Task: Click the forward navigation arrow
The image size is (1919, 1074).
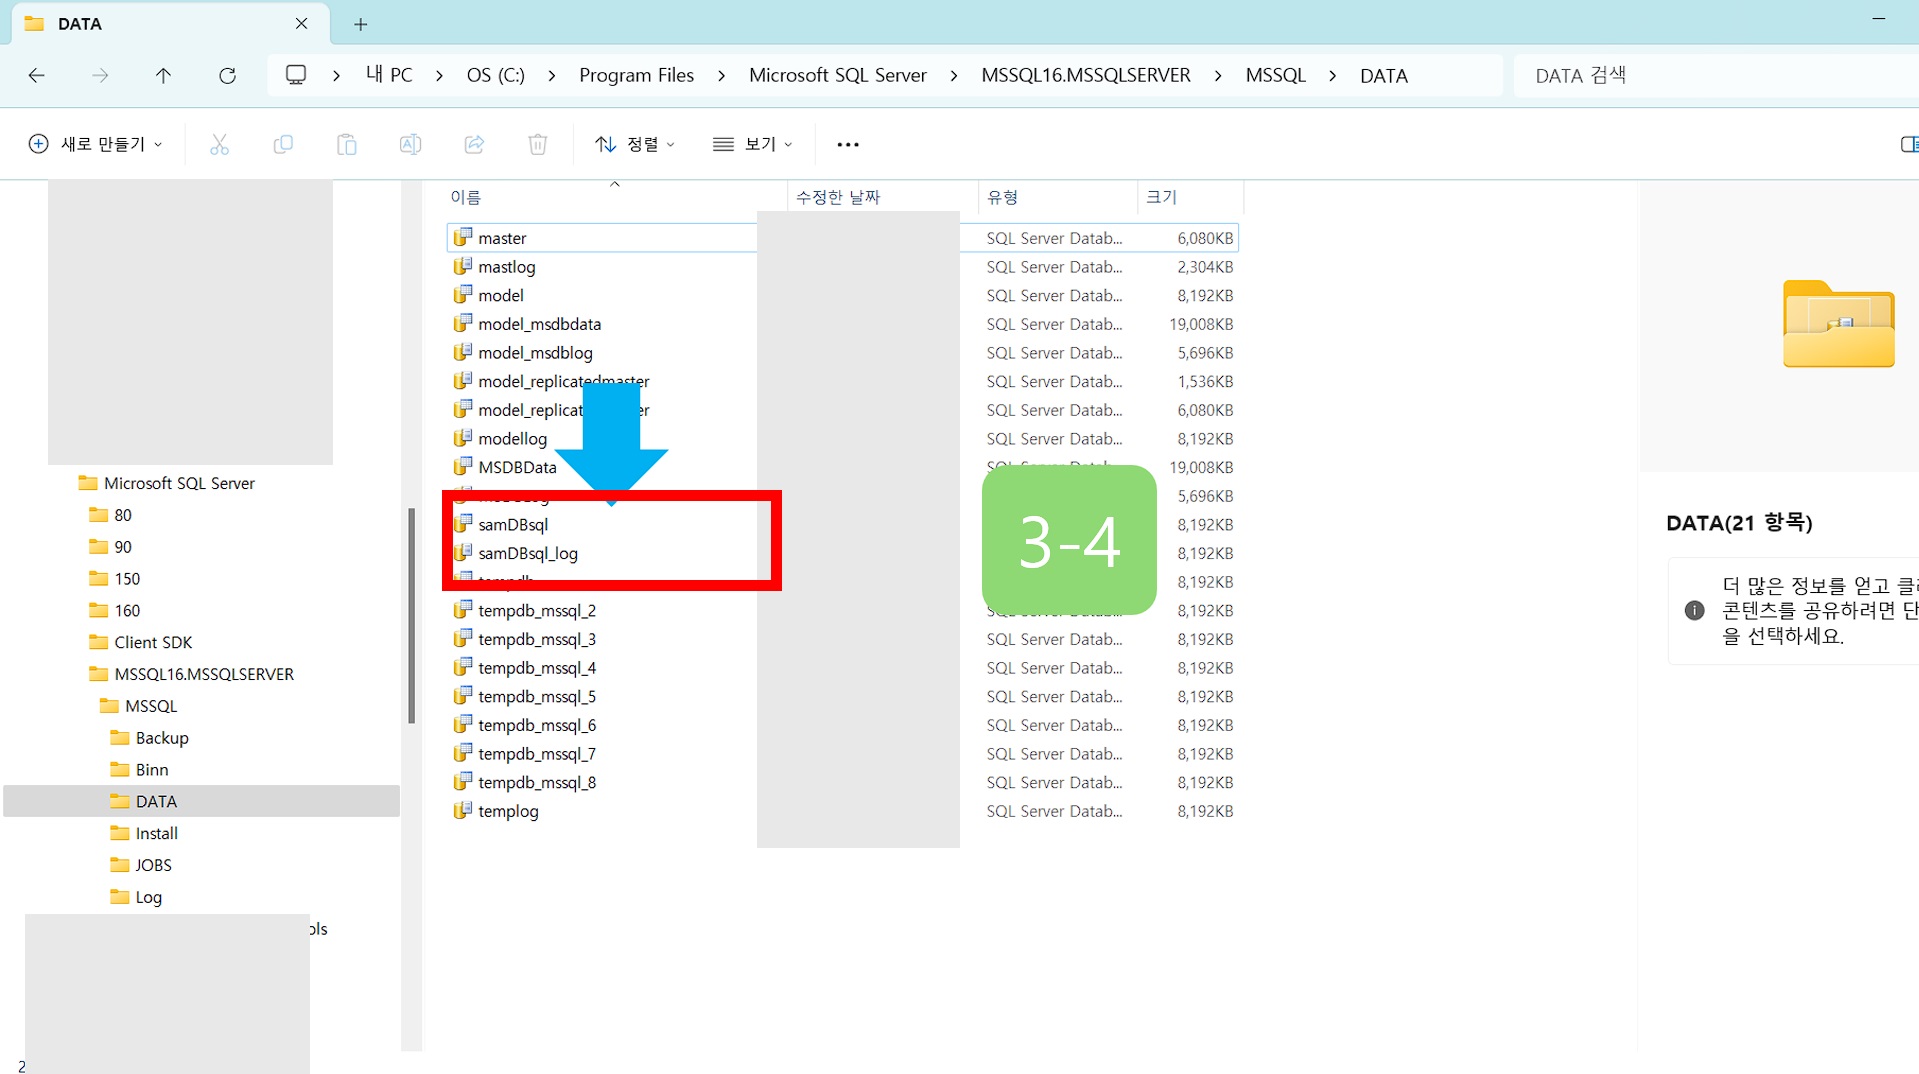Action: 100,75
